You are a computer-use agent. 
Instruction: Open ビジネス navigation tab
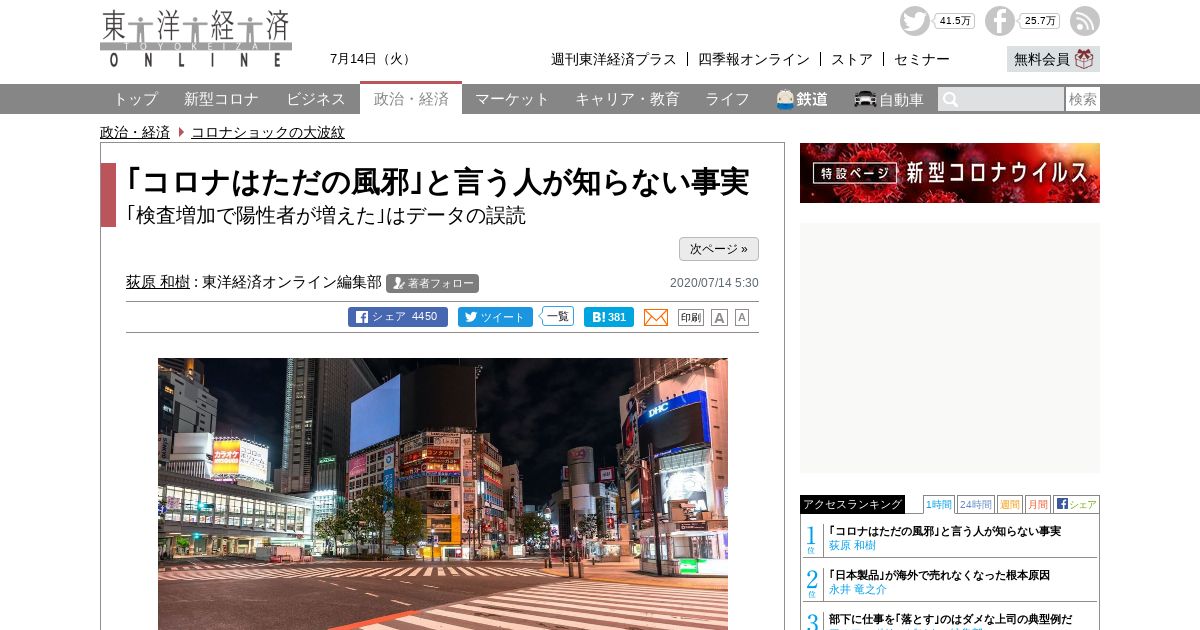click(x=316, y=99)
